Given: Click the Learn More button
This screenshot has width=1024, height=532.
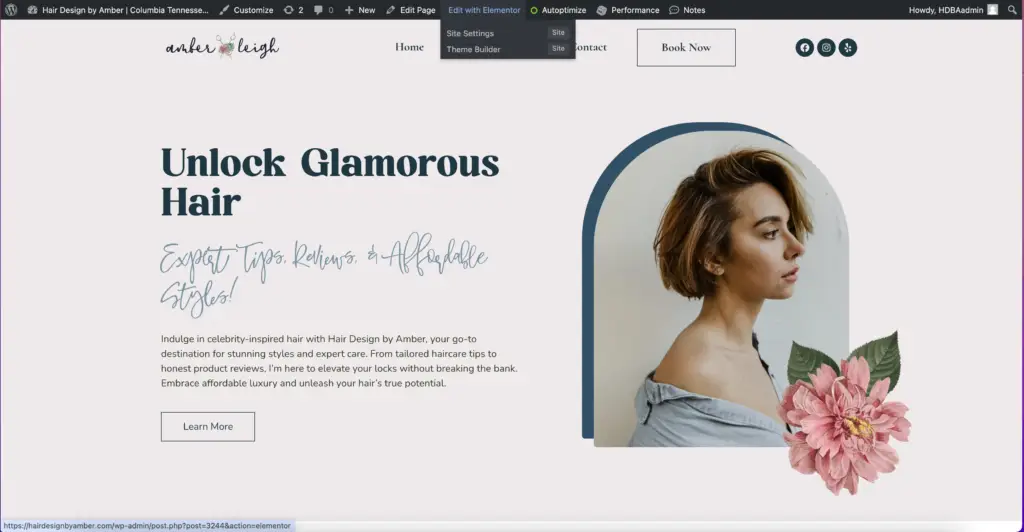Looking at the screenshot, I should point(208,427).
